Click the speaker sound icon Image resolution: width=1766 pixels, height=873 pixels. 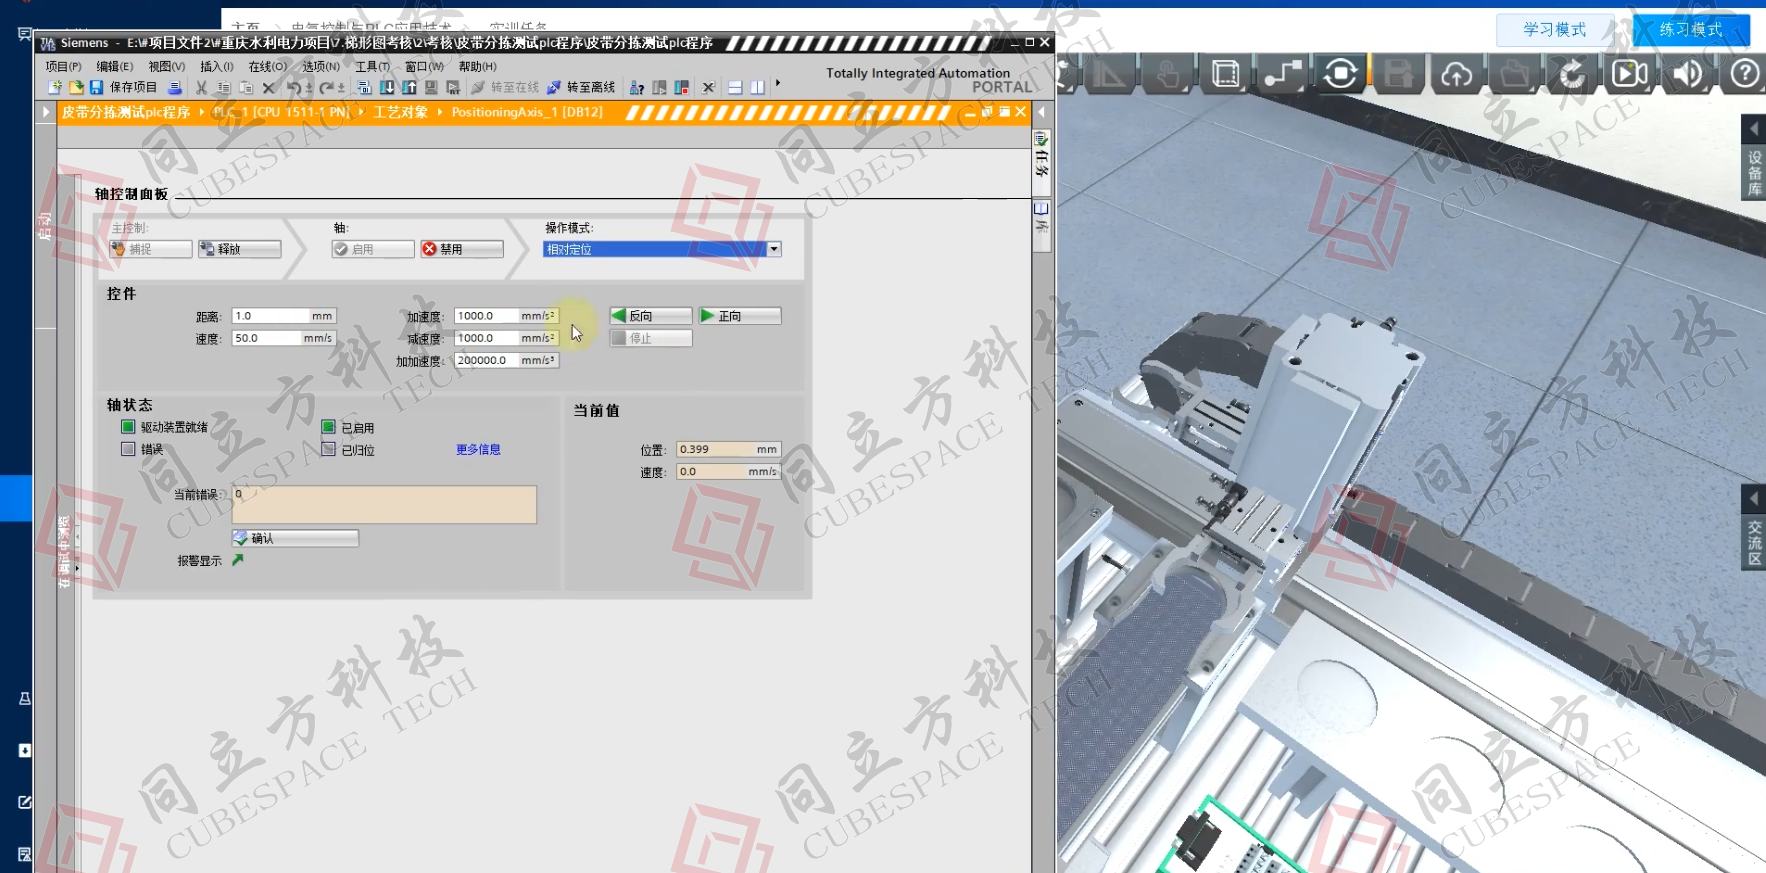pos(1687,74)
